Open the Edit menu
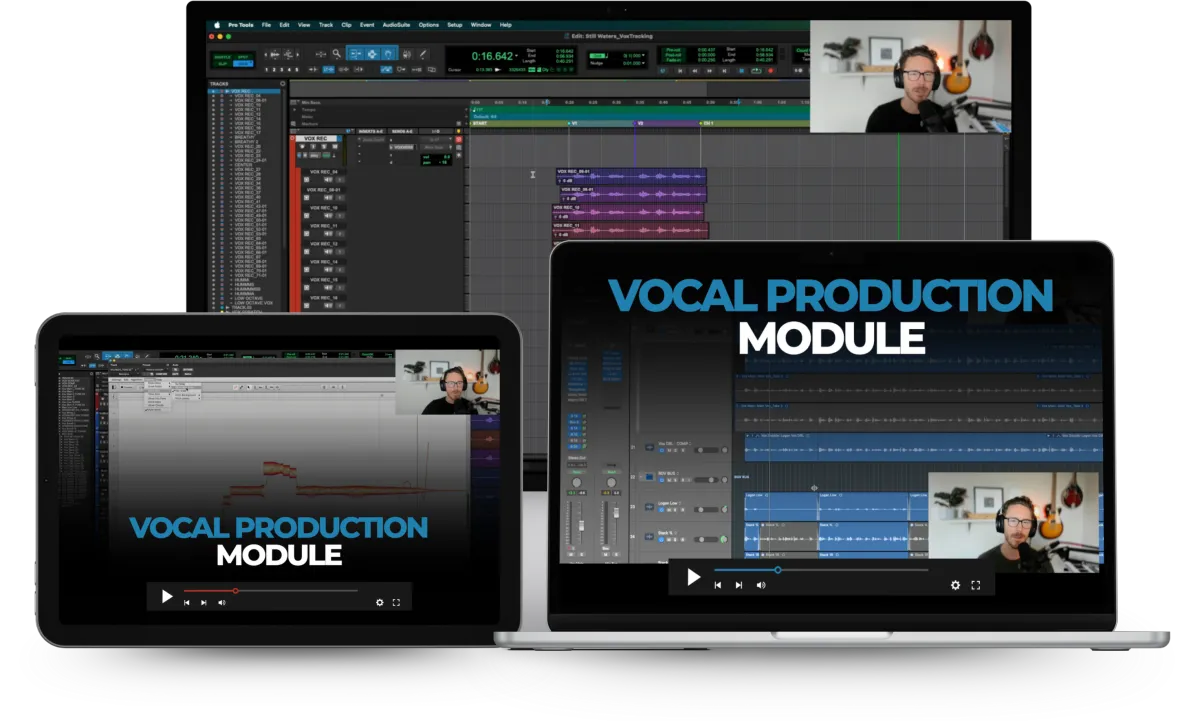Screen dimensions: 1200x721 (x=284, y=25)
